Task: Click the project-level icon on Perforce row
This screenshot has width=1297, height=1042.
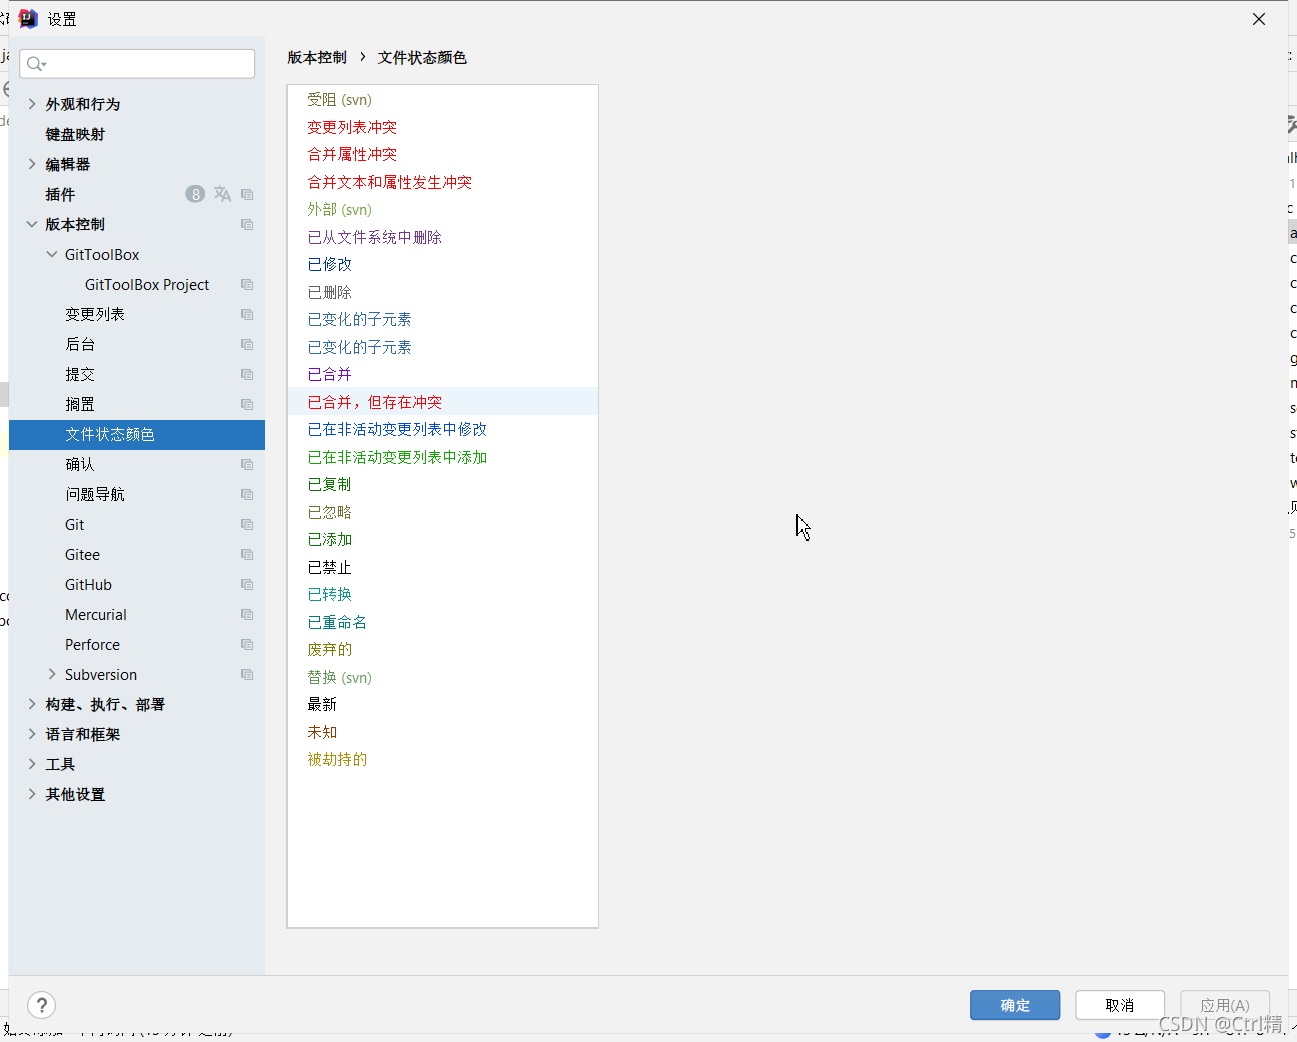Action: [247, 644]
